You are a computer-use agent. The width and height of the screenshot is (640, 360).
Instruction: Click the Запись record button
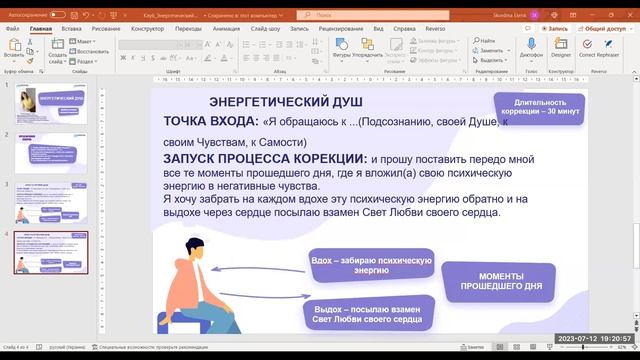click(x=555, y=29)
